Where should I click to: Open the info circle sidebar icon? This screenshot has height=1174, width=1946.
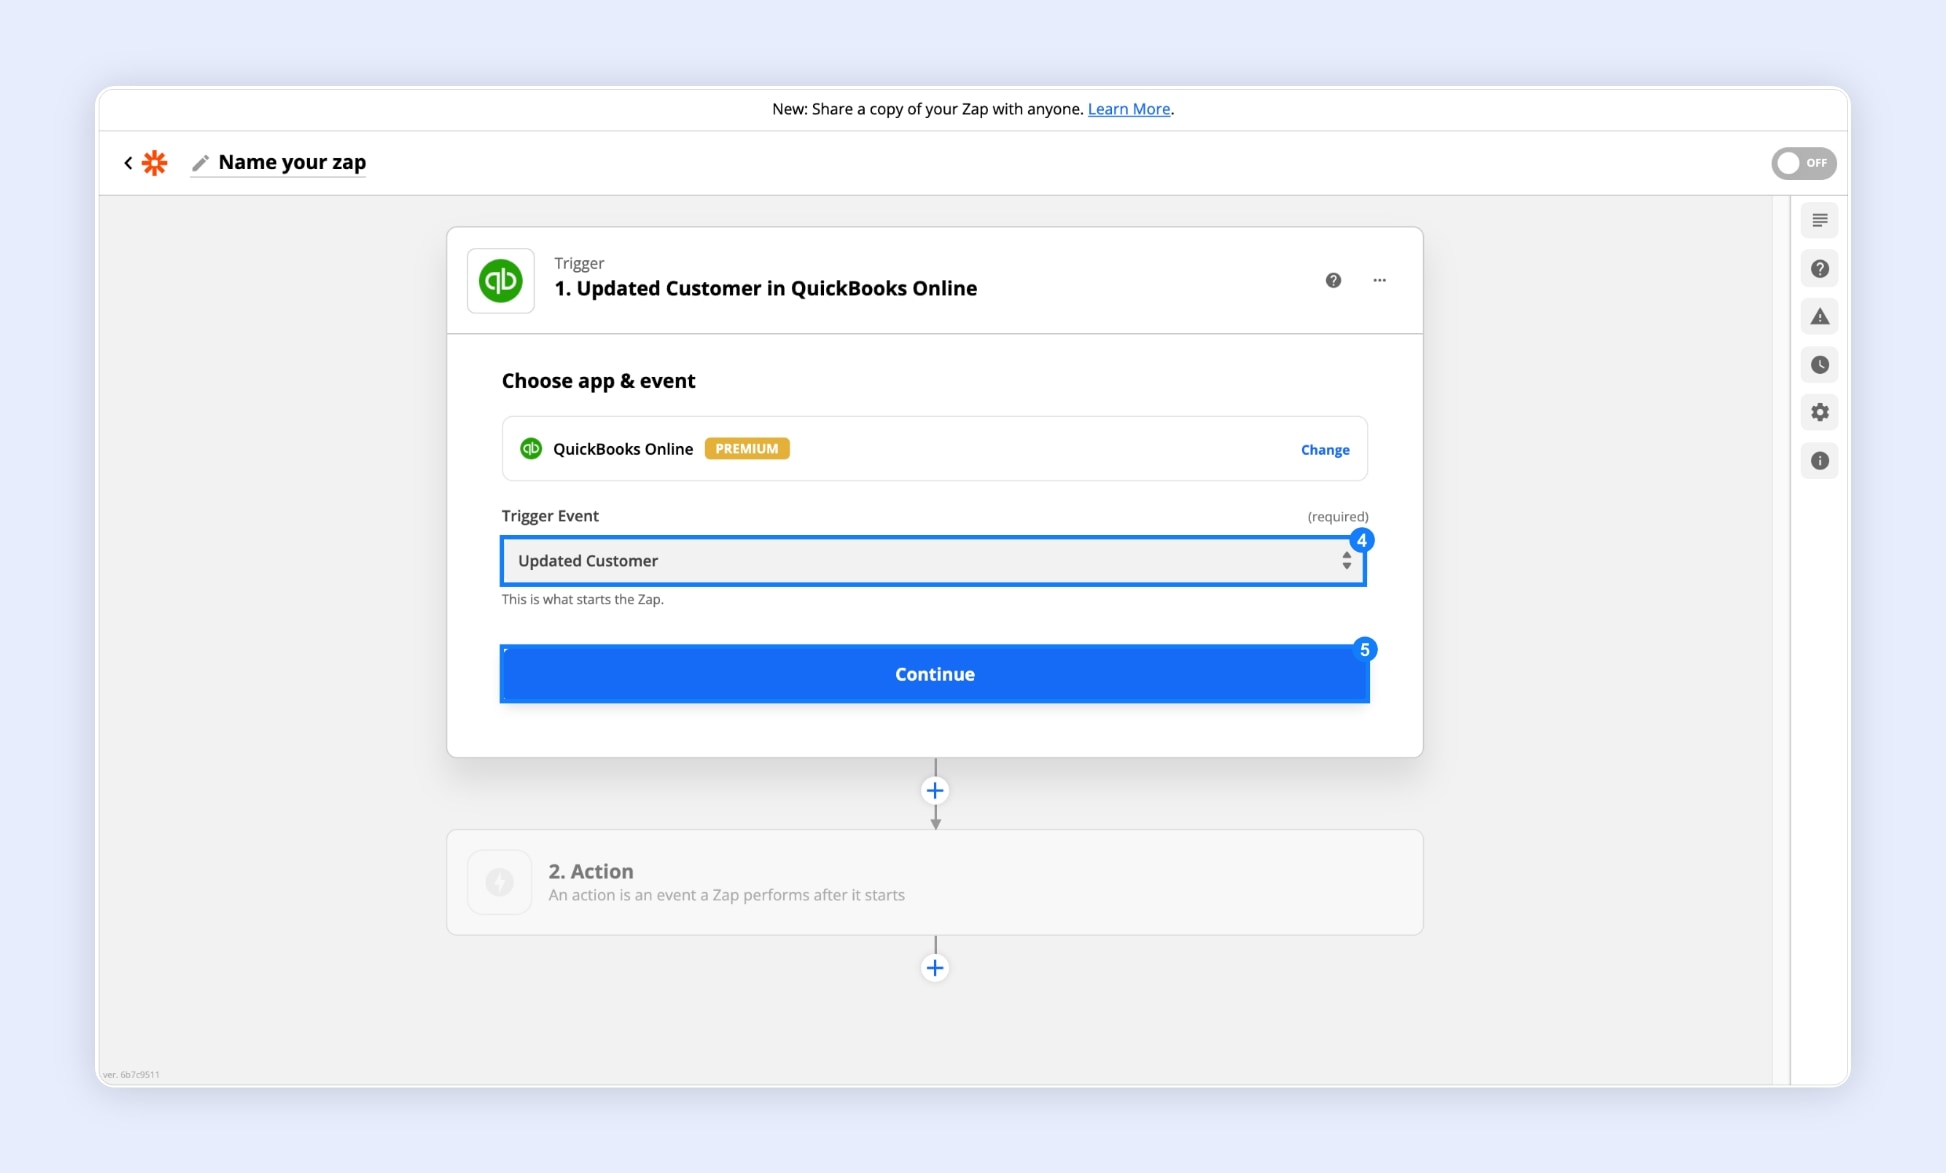coord(1819,461)
